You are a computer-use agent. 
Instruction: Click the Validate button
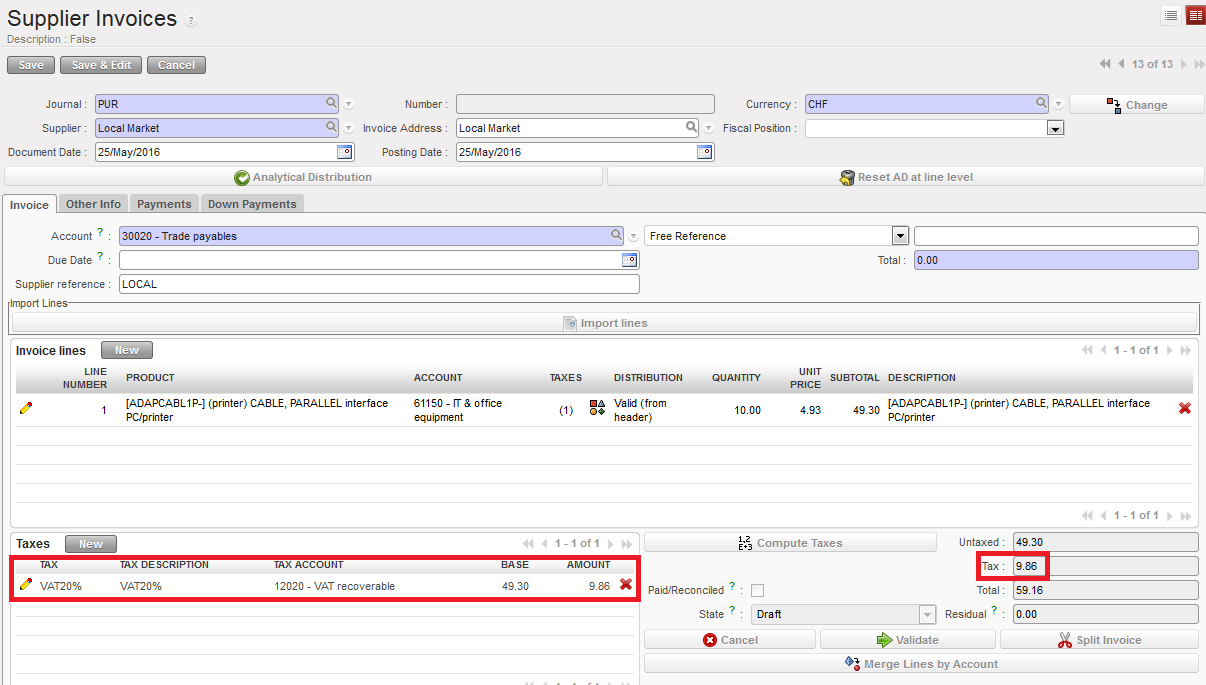click(907, 640)
